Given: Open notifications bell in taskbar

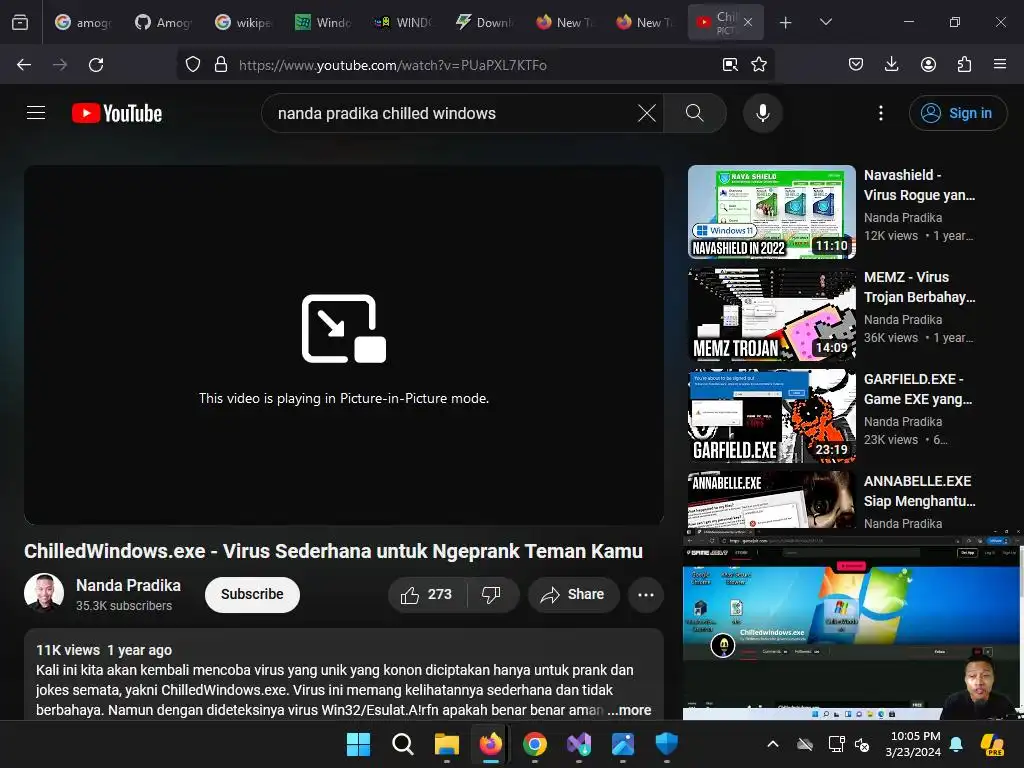Looking at the screenshot, I should point(956,744).
